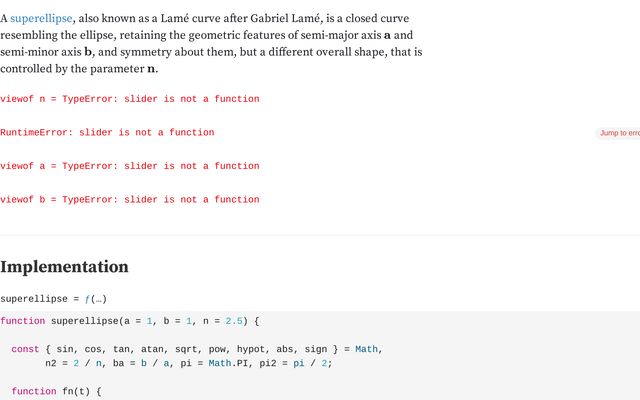Click the 2.5 default value for n

tap(234, 321)
